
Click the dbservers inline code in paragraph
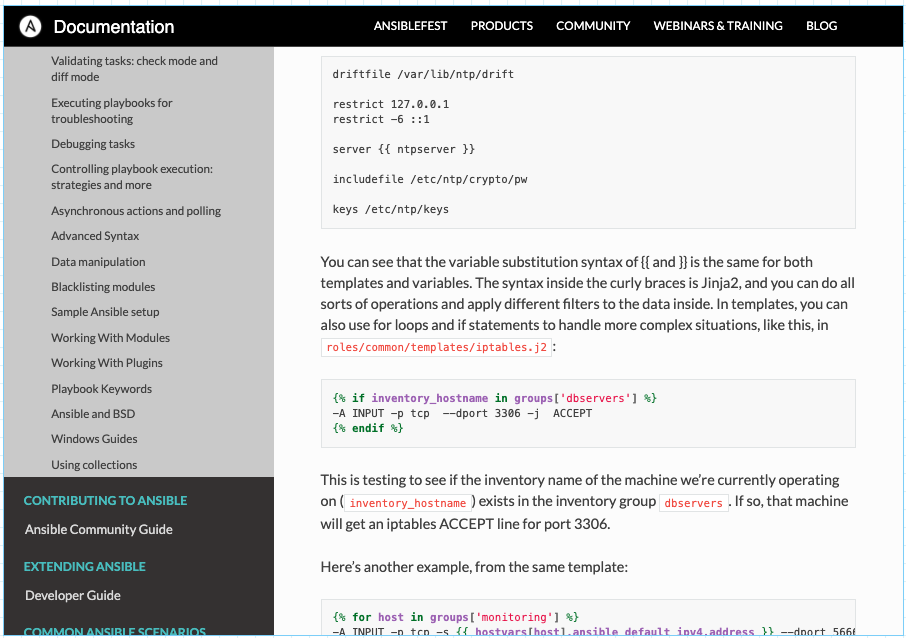(x=693, y=503)
